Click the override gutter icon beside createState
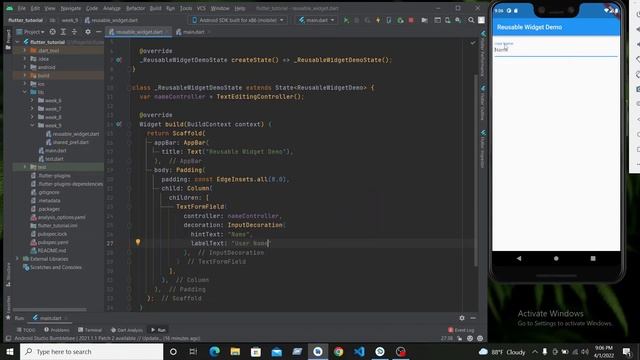This screenshot has height=360, width=640. pyautogui.click(x=118, y=60)
